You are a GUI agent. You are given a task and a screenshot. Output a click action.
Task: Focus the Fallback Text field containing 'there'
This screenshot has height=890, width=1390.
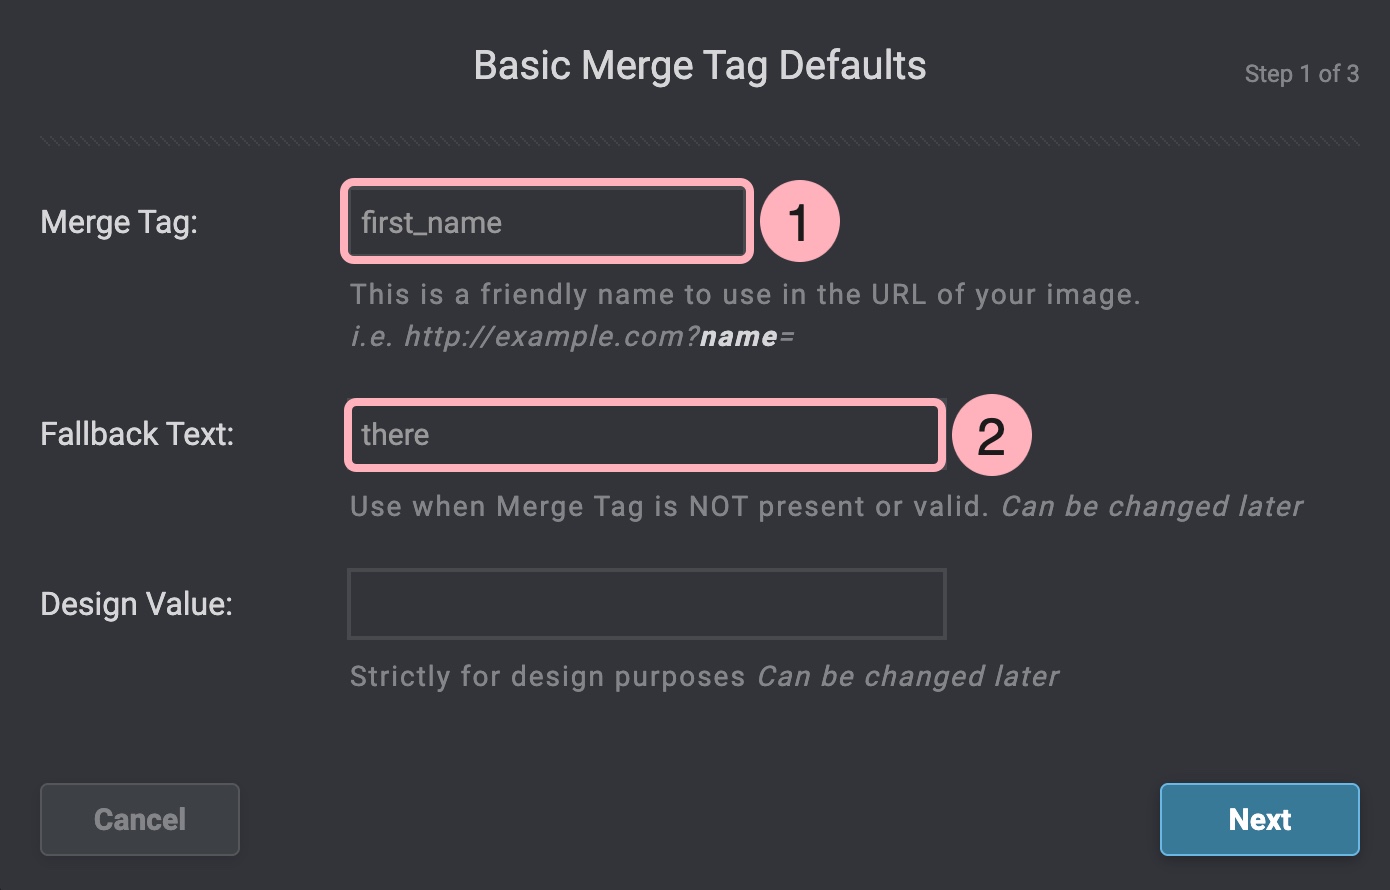pos(645,435)
